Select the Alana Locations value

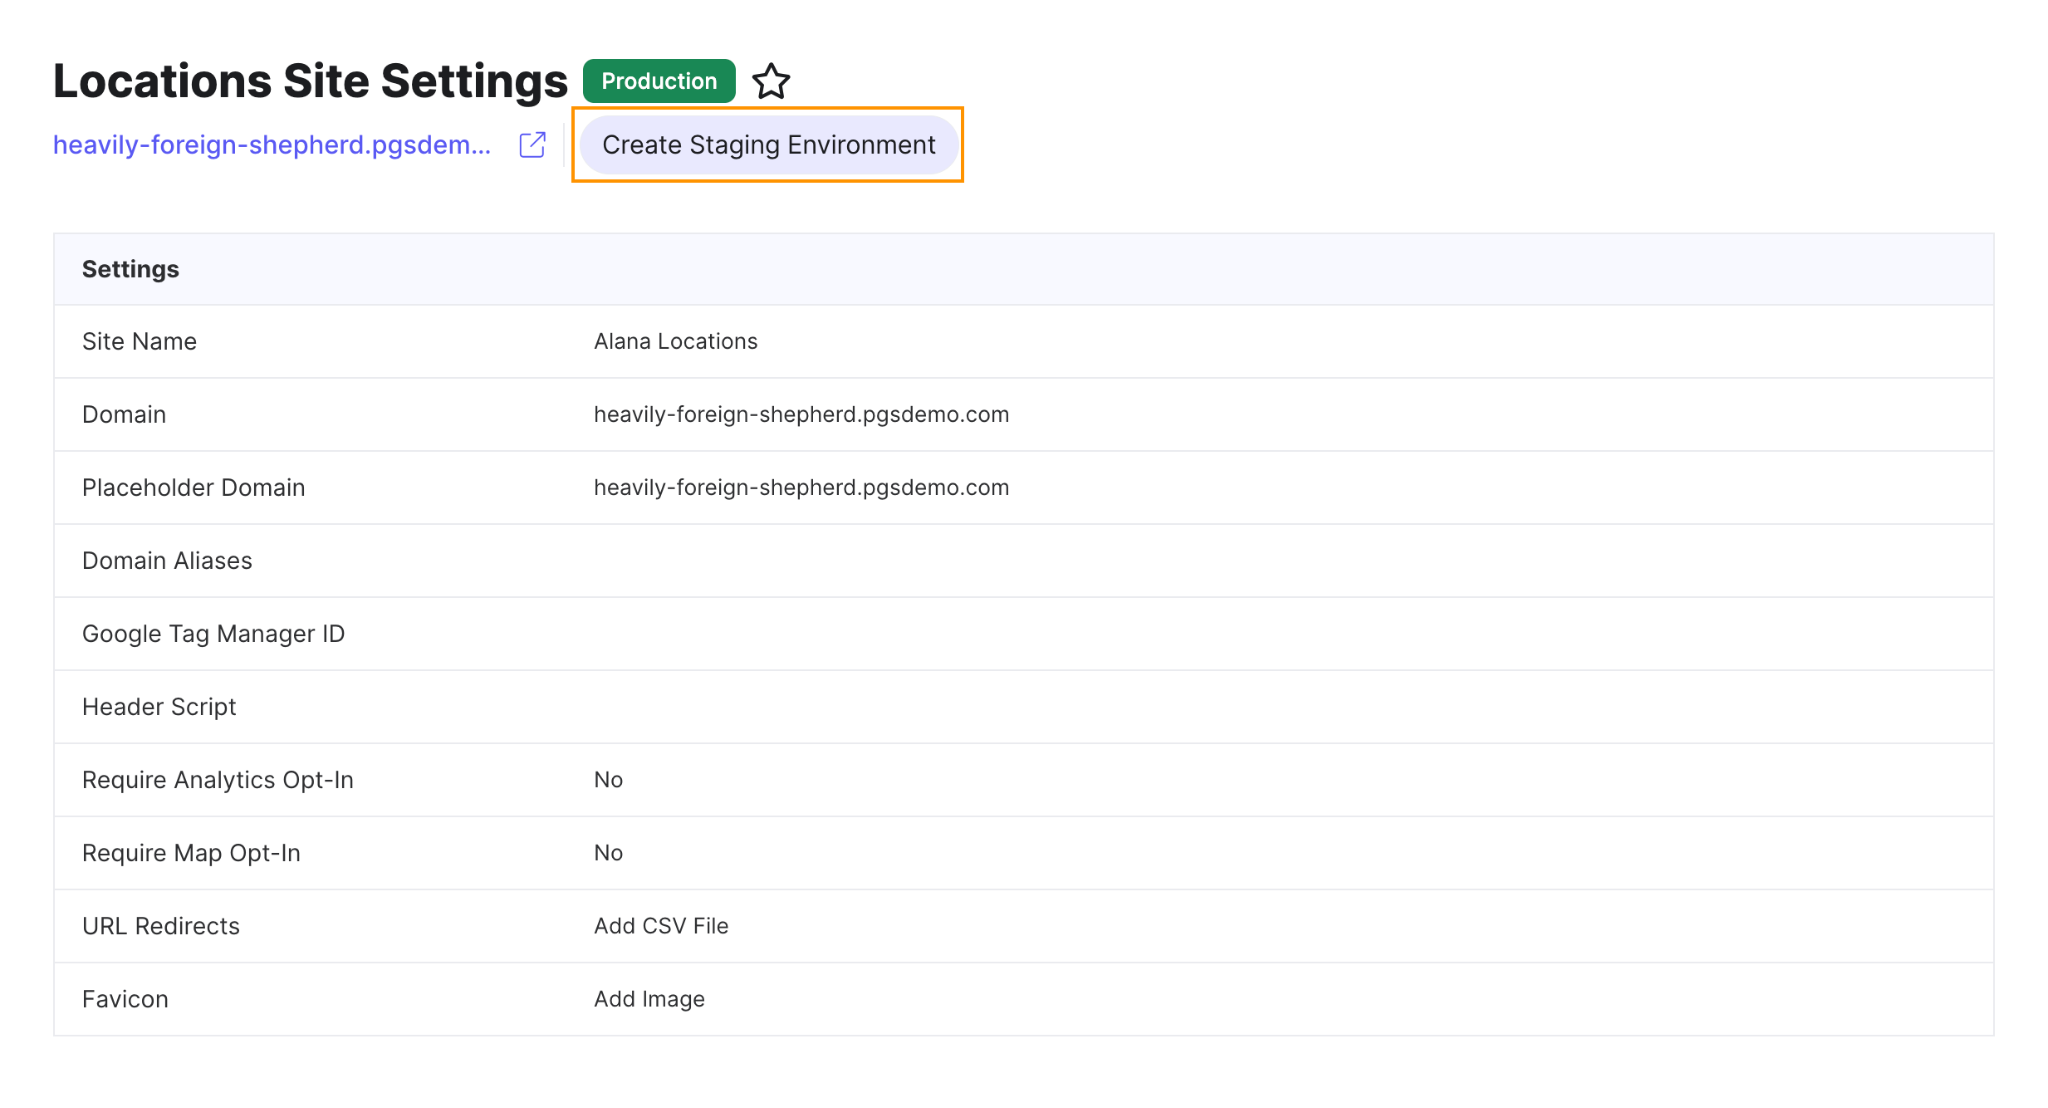coord(675,342)
